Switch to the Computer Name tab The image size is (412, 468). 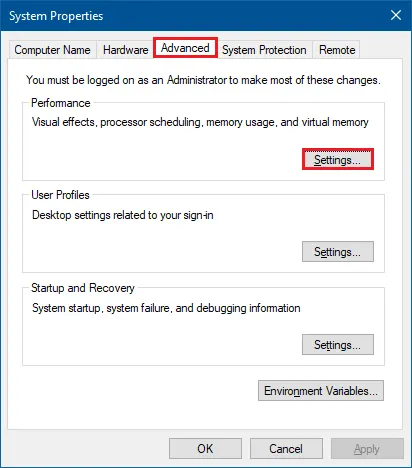52,50
